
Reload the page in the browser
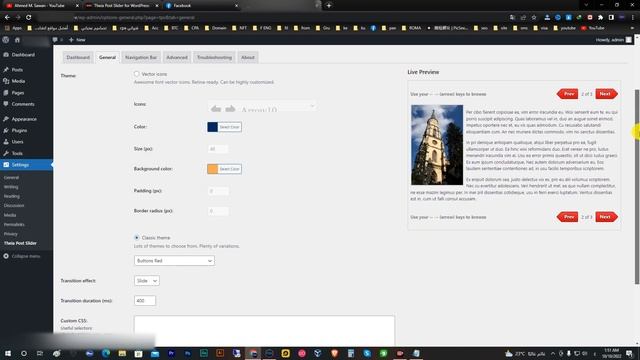point(29,18)
